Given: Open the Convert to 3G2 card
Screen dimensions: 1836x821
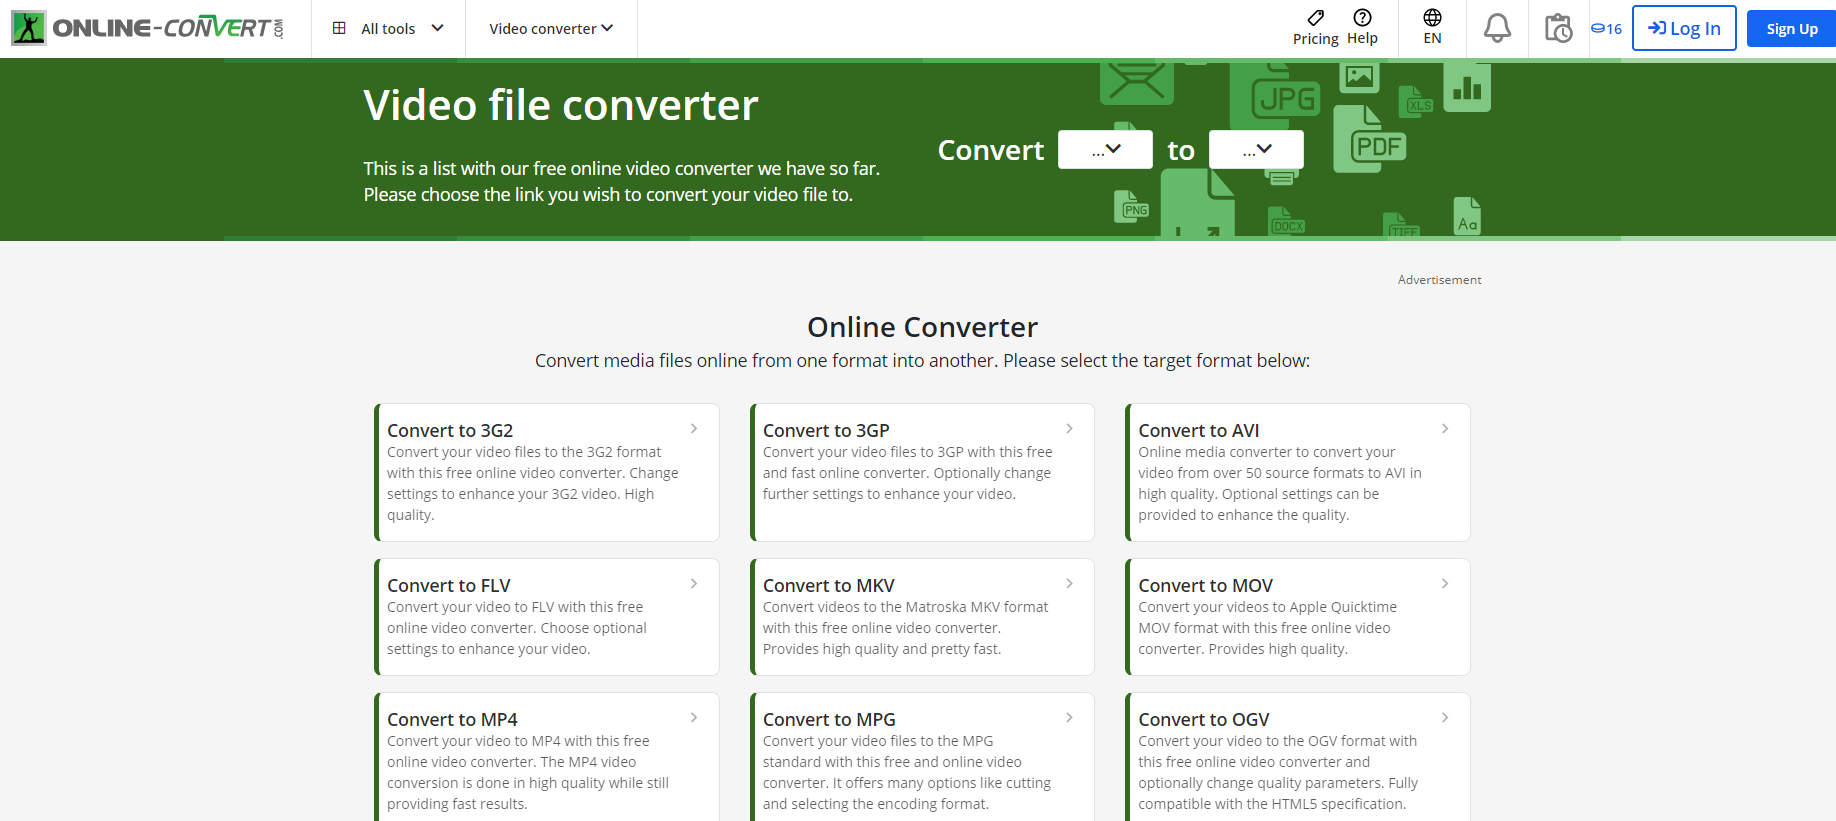Looking at the screenshot, I should click(547, 472).
